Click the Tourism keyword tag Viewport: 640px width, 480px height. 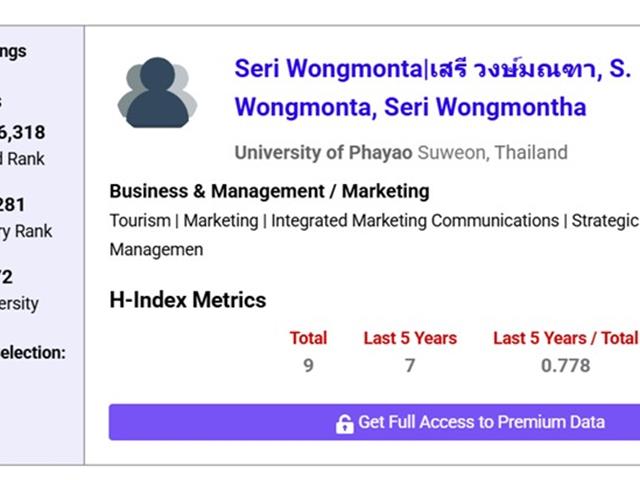tap(140, 221)
